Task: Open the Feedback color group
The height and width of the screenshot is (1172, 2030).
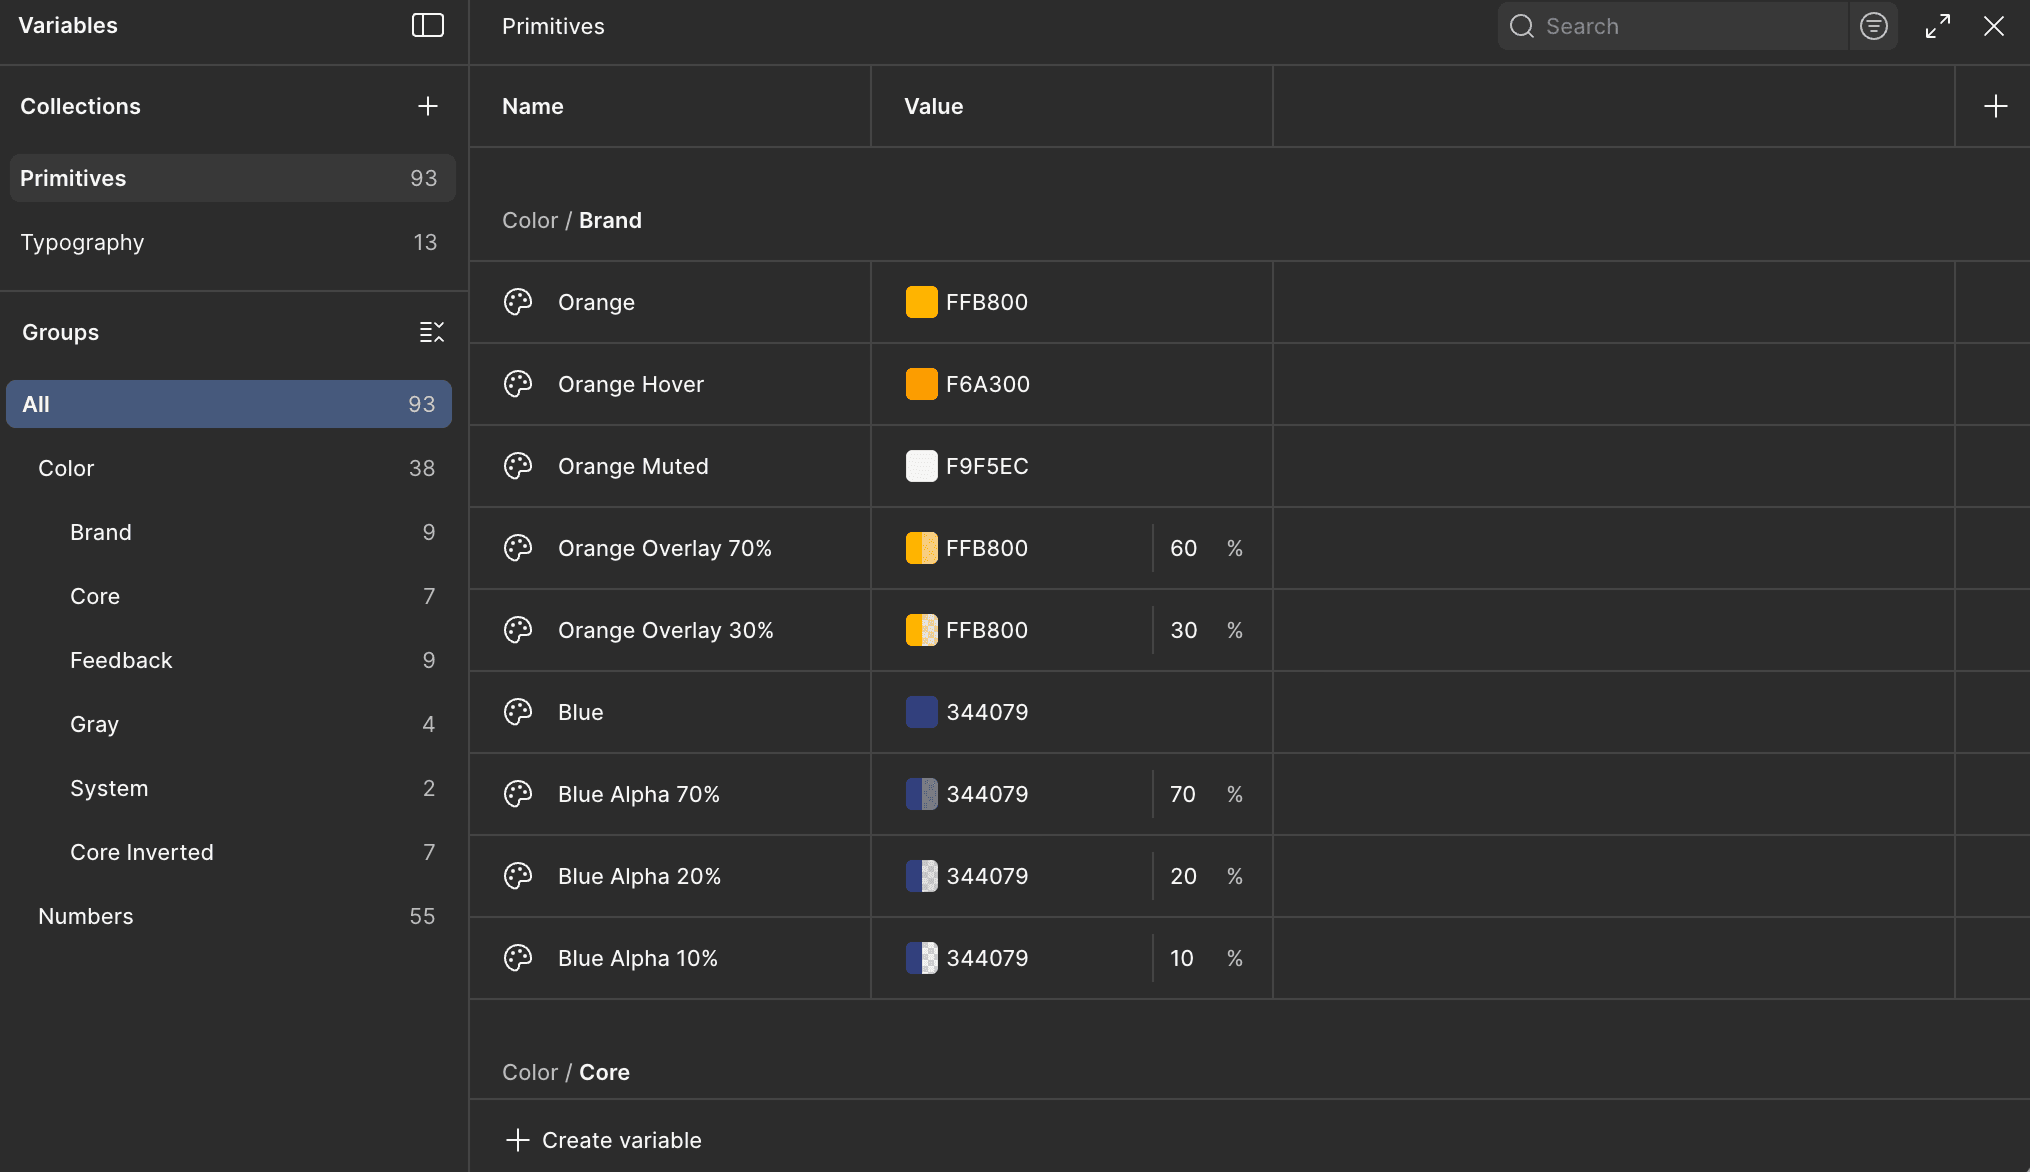Action: 121,660
